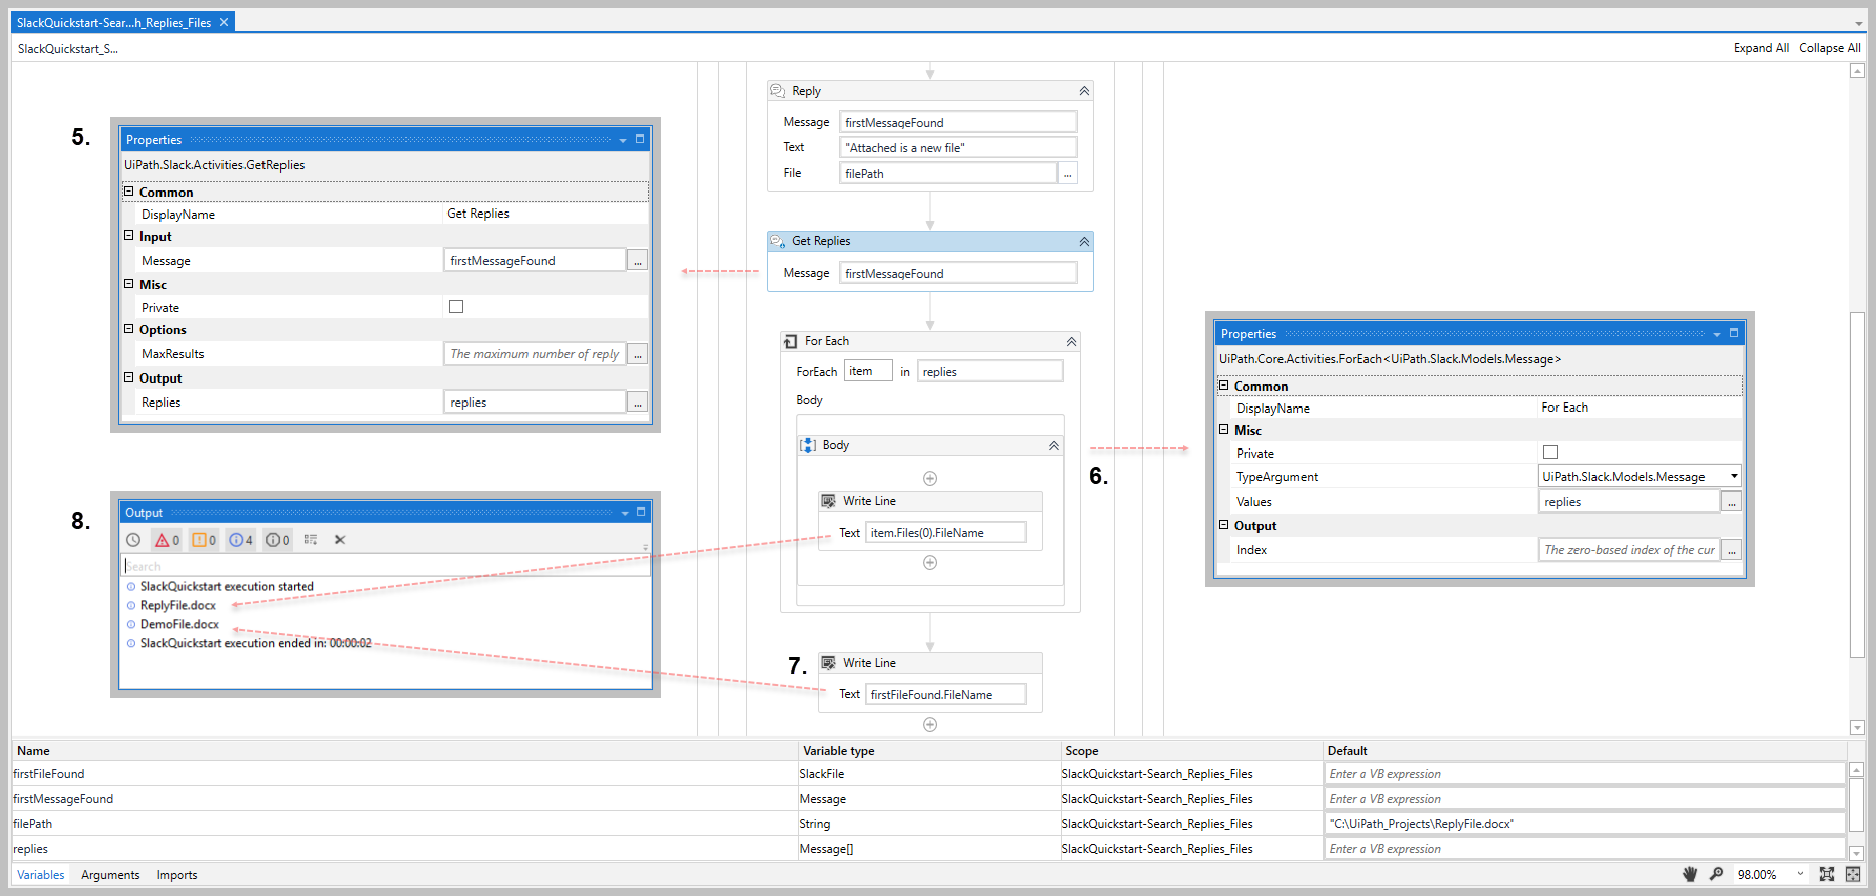The height and width of the screenshot is (896, 1876).
Task: Collapse Output section in ForEach properties
Action: (x=1223, y=525)
